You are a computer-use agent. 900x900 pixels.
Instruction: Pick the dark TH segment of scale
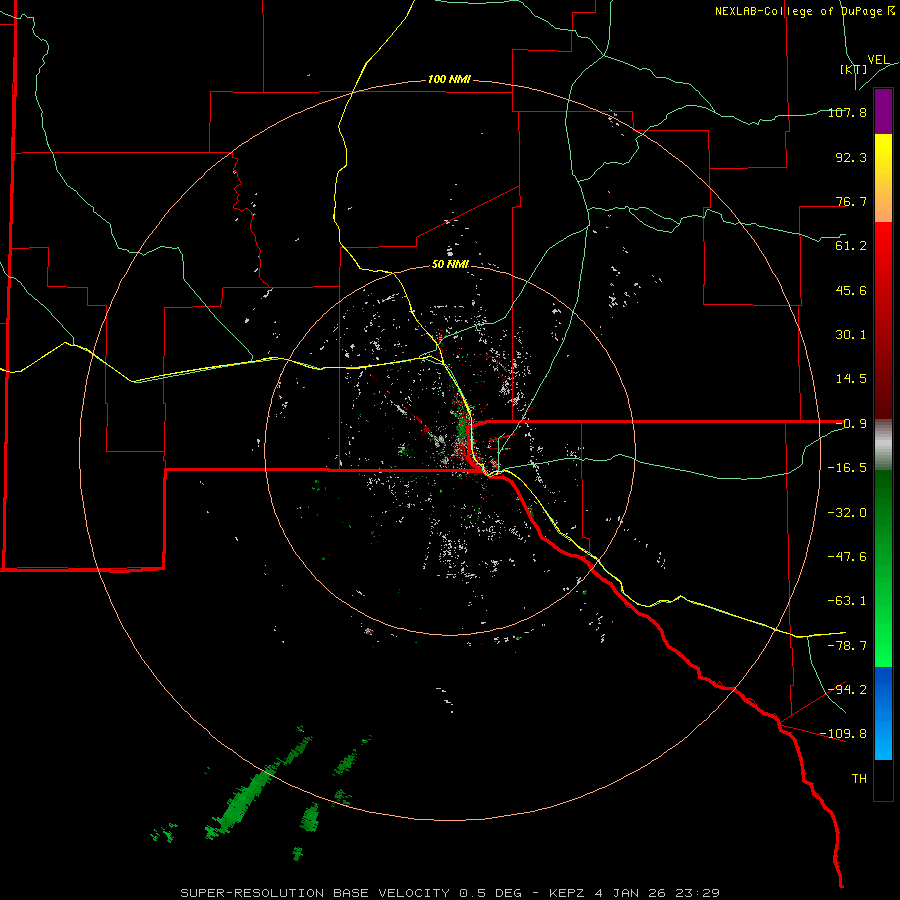point(883,780)
